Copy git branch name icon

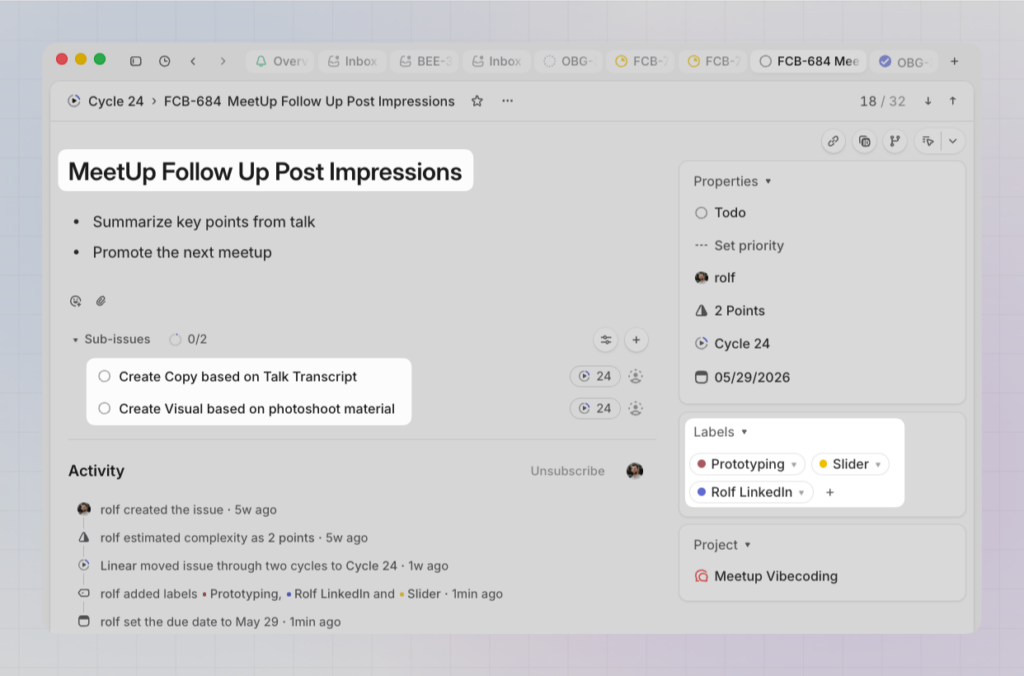coord(895,142)
